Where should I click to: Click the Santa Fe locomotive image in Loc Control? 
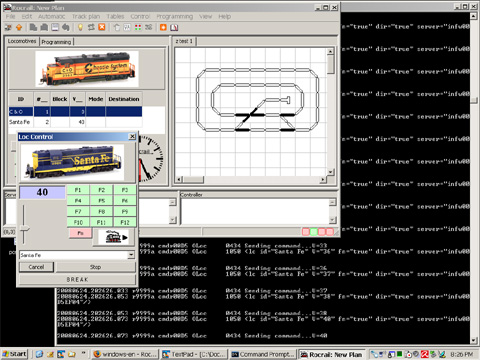coord(72,162)
